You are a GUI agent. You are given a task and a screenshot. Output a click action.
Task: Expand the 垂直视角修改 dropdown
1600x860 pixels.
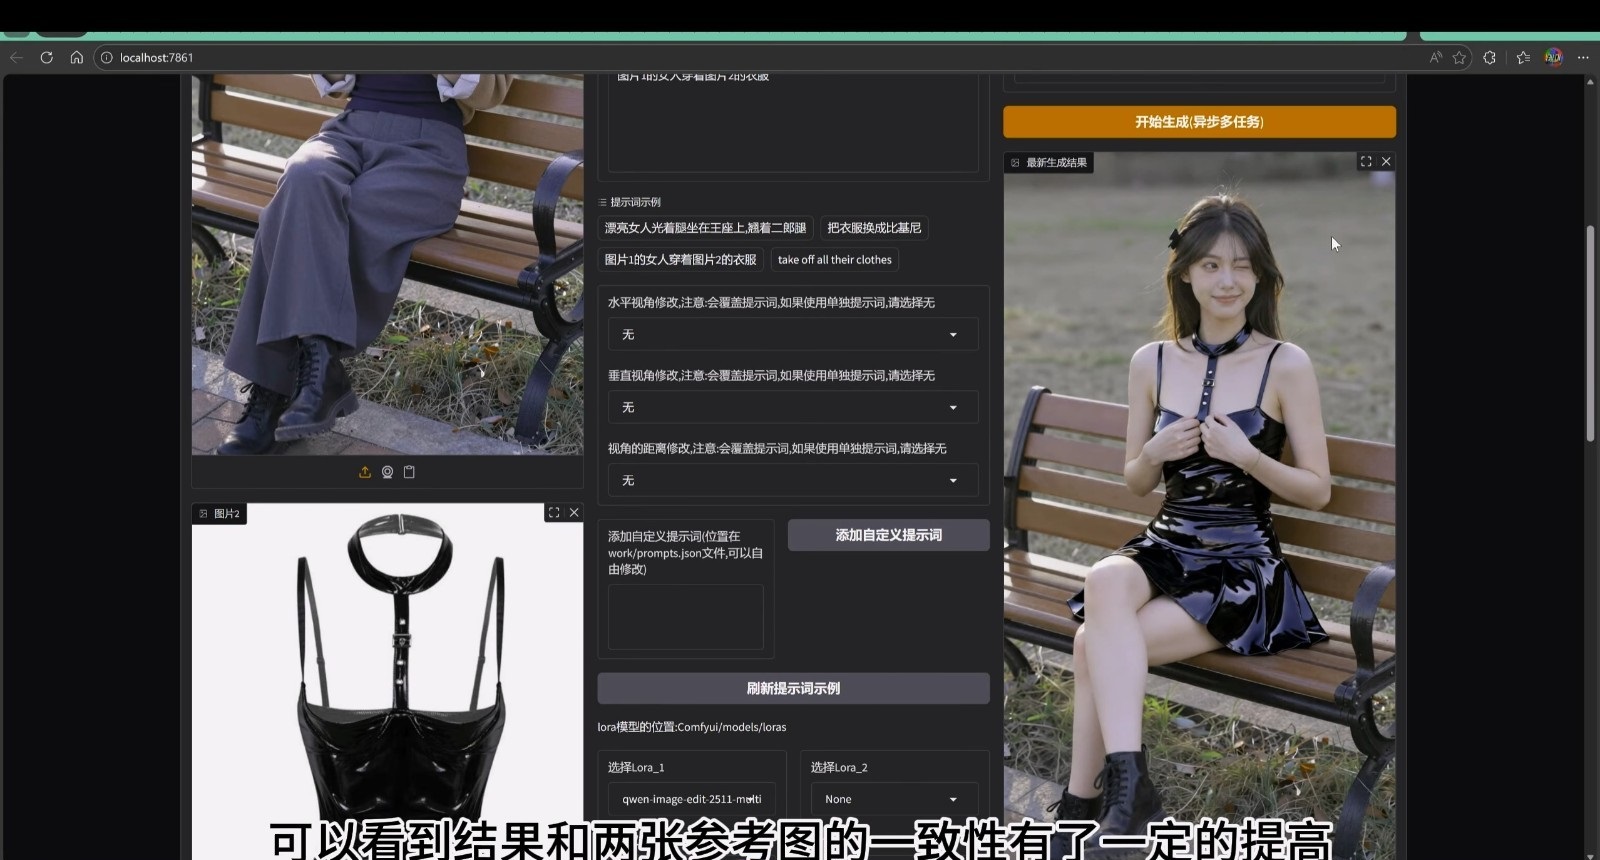point(792,407)
